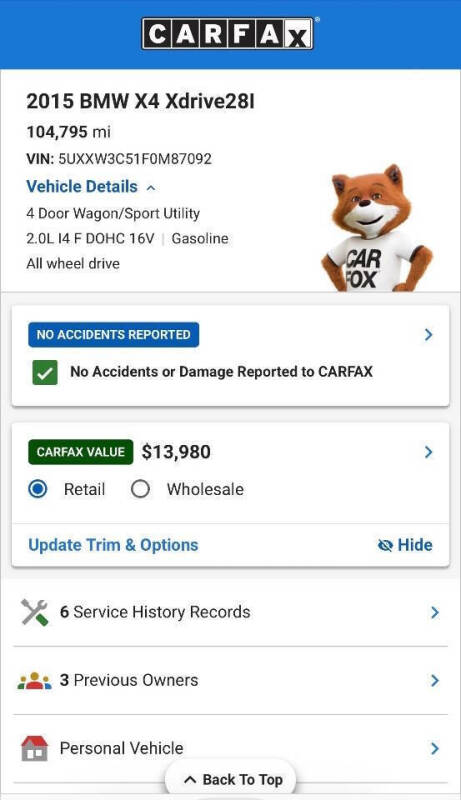The height and width of the screenshot is (800, 461).
Task: Click the blue NO ACCIDENTS REPORTED badge
Action: (x=113, y=335)
